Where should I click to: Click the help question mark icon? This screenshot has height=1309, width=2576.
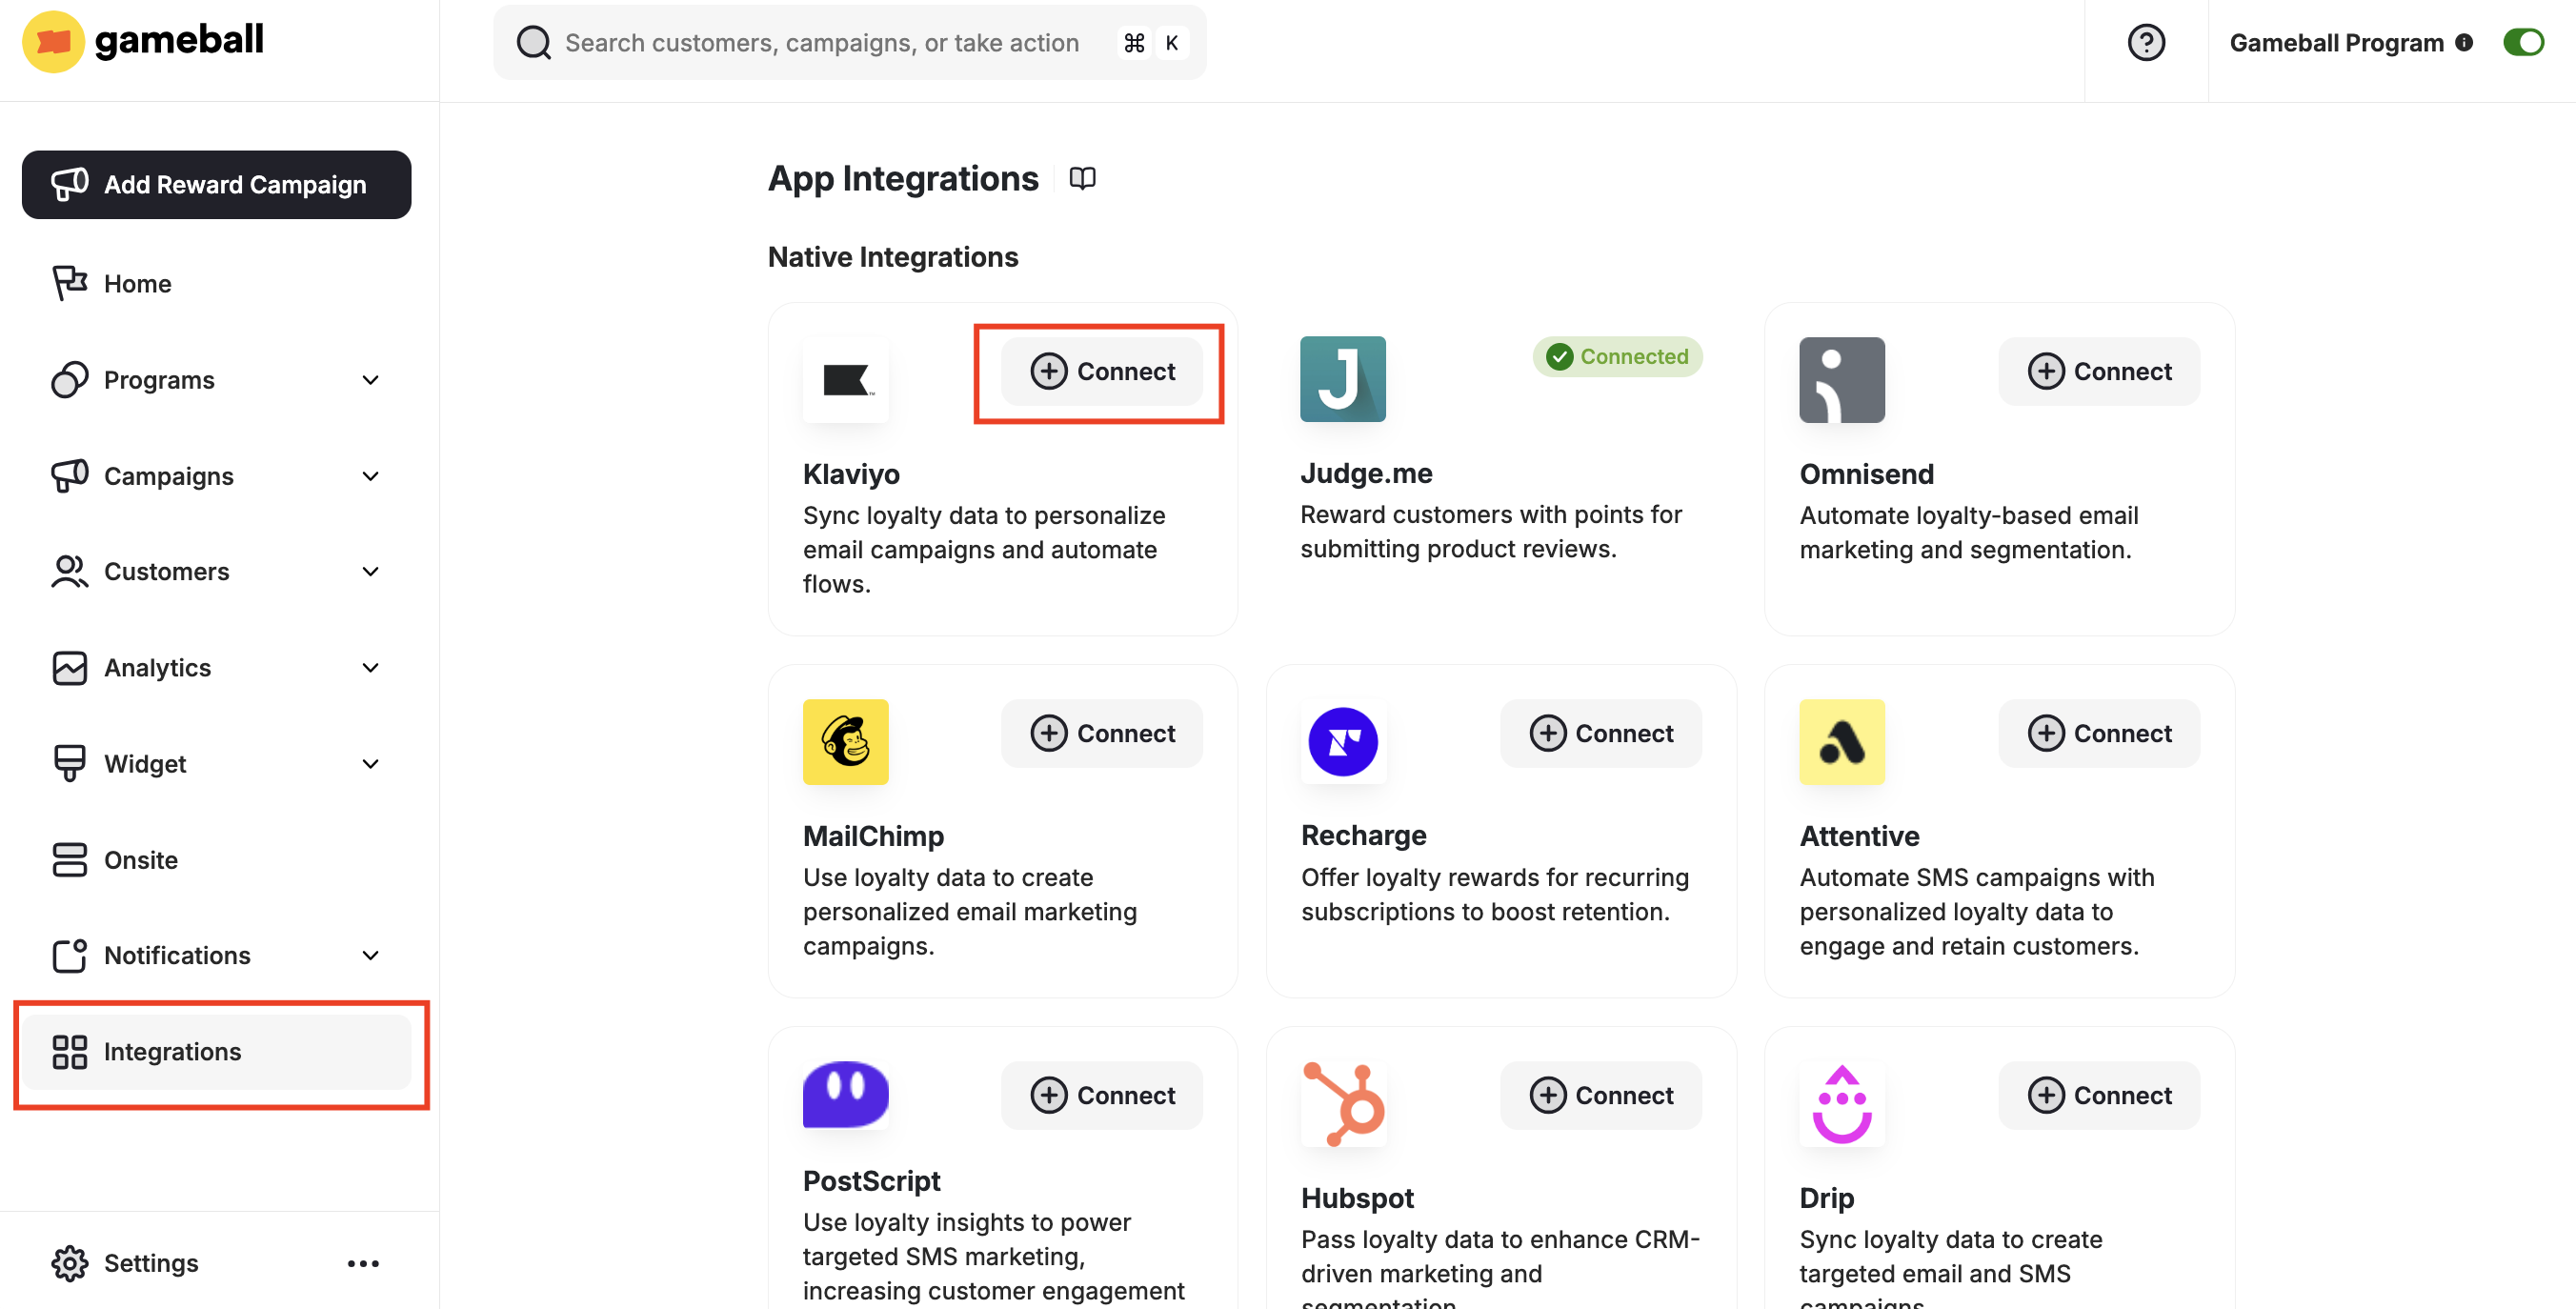click(x=2146, y=43)
